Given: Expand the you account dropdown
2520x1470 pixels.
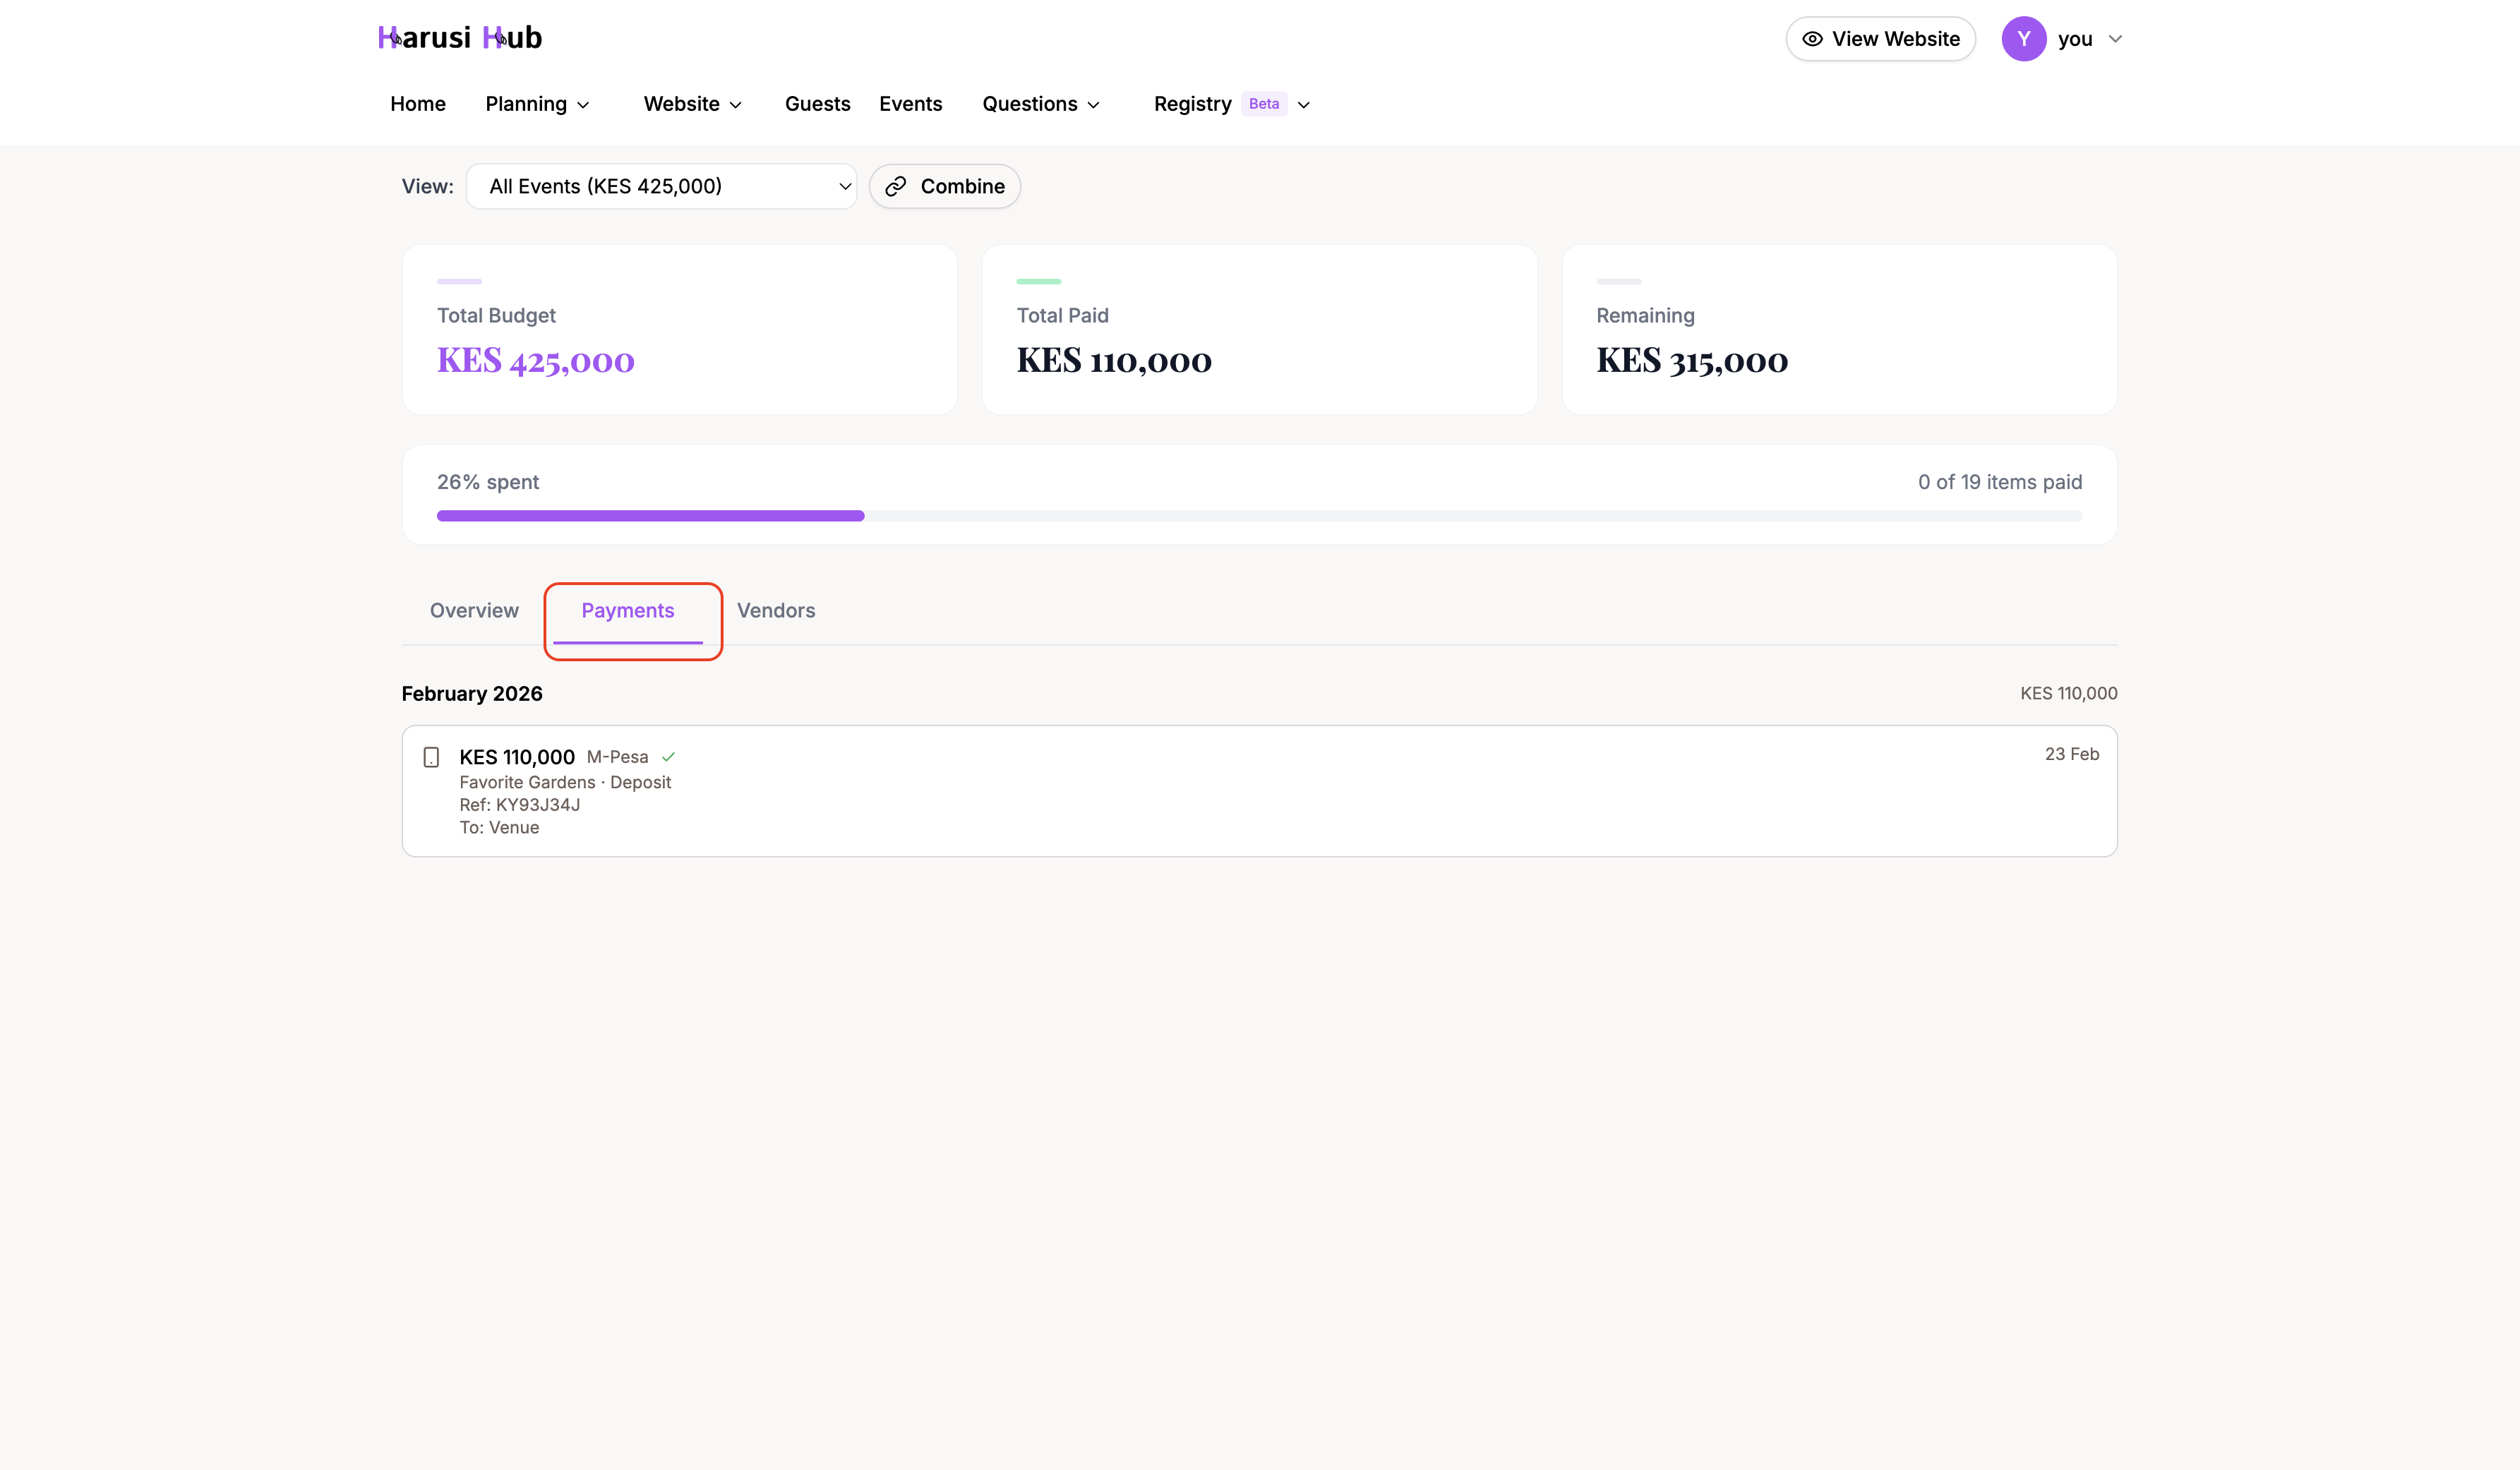Looking at the screenshot, I should coord(2116,39).
